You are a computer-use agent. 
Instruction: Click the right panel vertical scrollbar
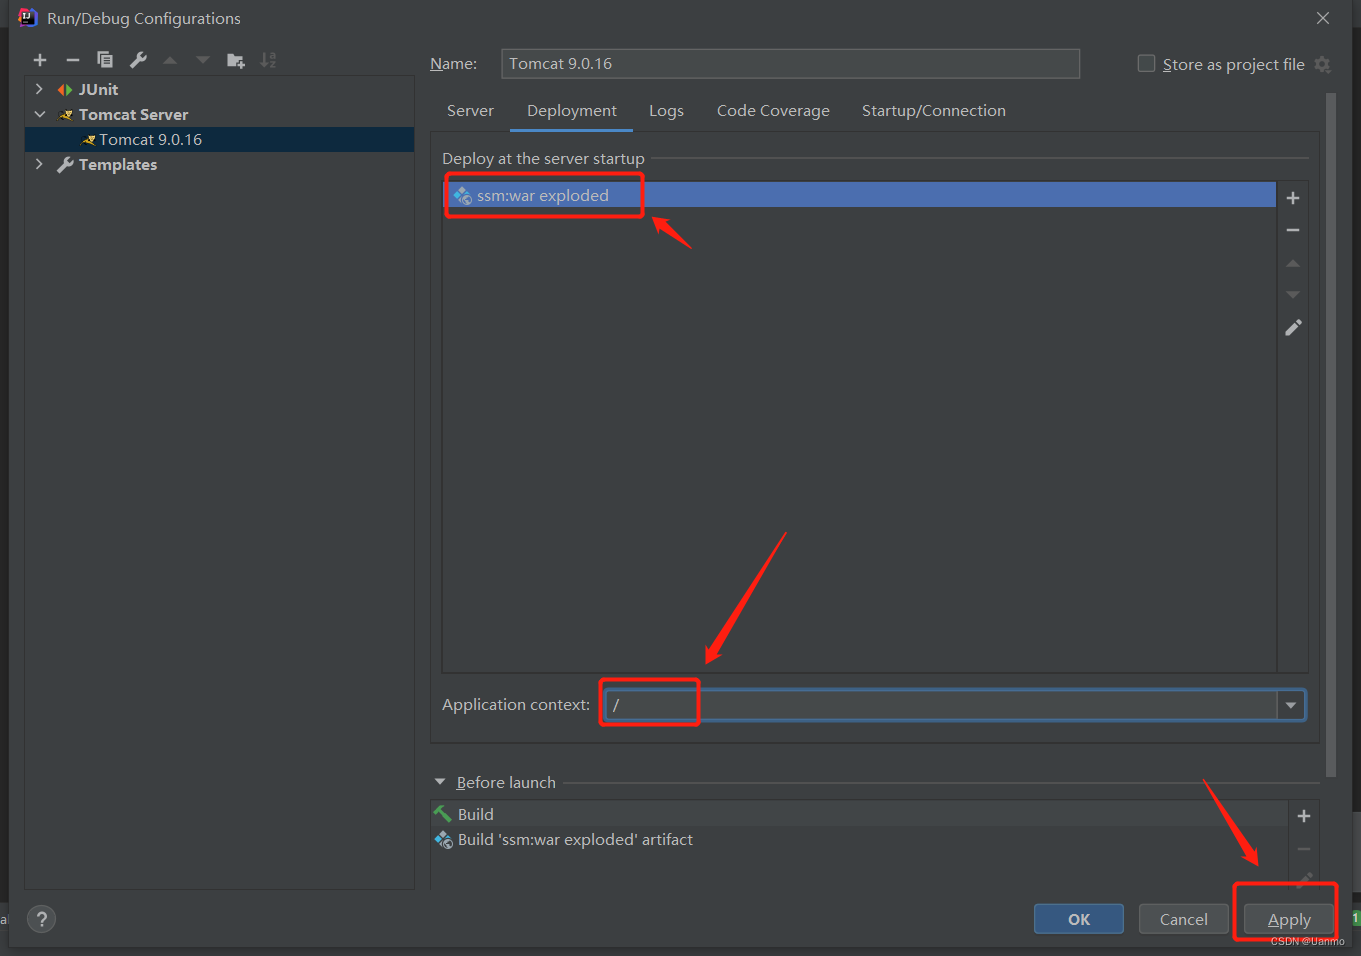pyautogui.click(x=1331, y=435)
